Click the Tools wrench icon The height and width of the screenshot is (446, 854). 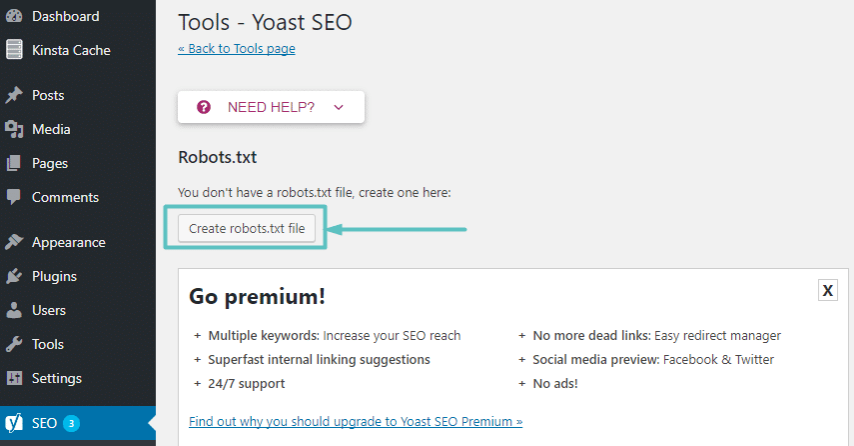point(14,344)
